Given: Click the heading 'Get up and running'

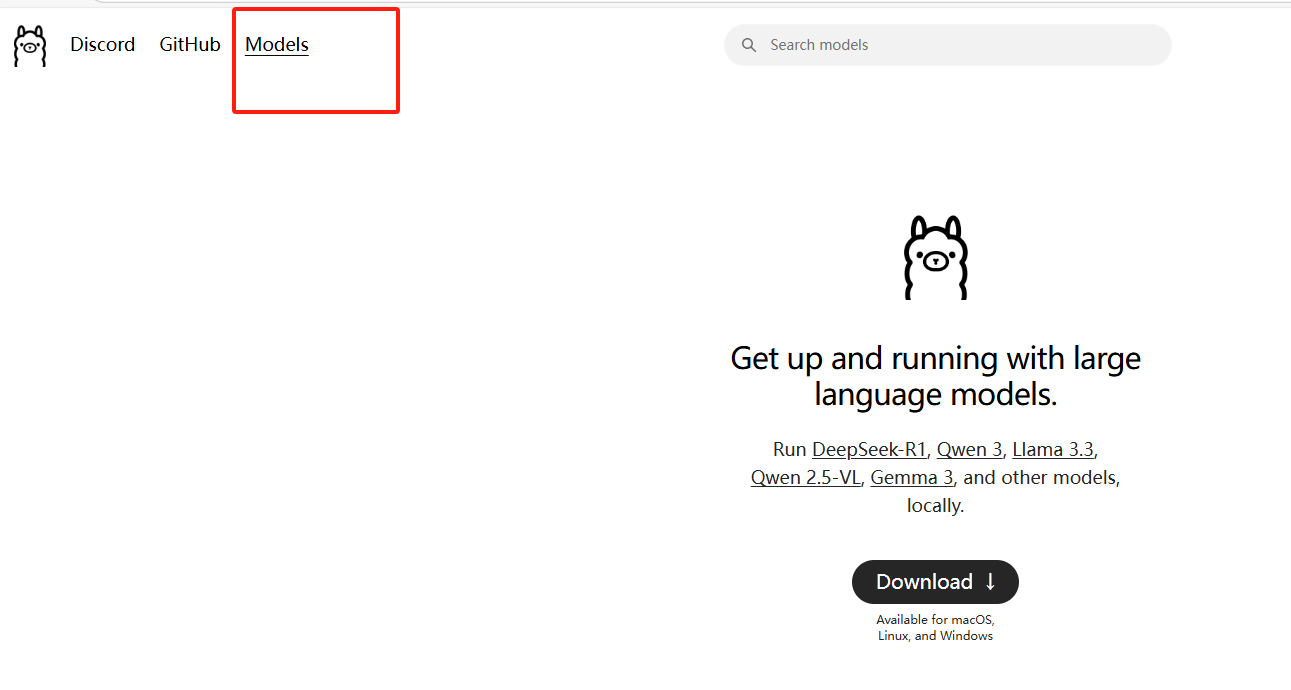Looking at the screenshot, I should coord(936,376).
